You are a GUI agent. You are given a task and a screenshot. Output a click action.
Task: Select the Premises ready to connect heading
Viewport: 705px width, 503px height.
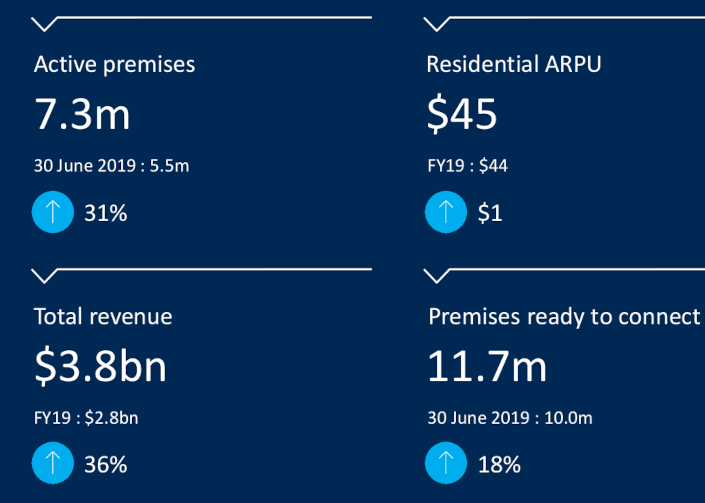click(x=564, y=317)
